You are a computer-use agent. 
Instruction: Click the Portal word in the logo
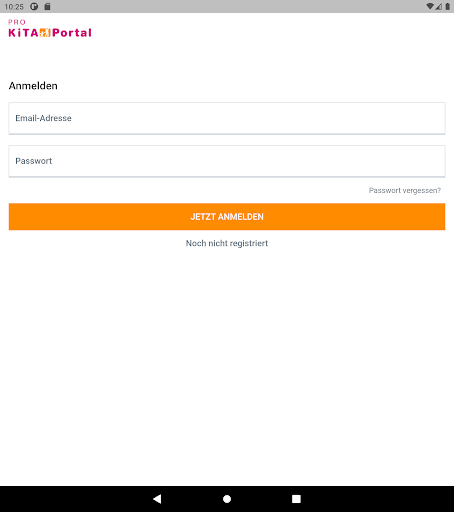[x=72, y=33]
